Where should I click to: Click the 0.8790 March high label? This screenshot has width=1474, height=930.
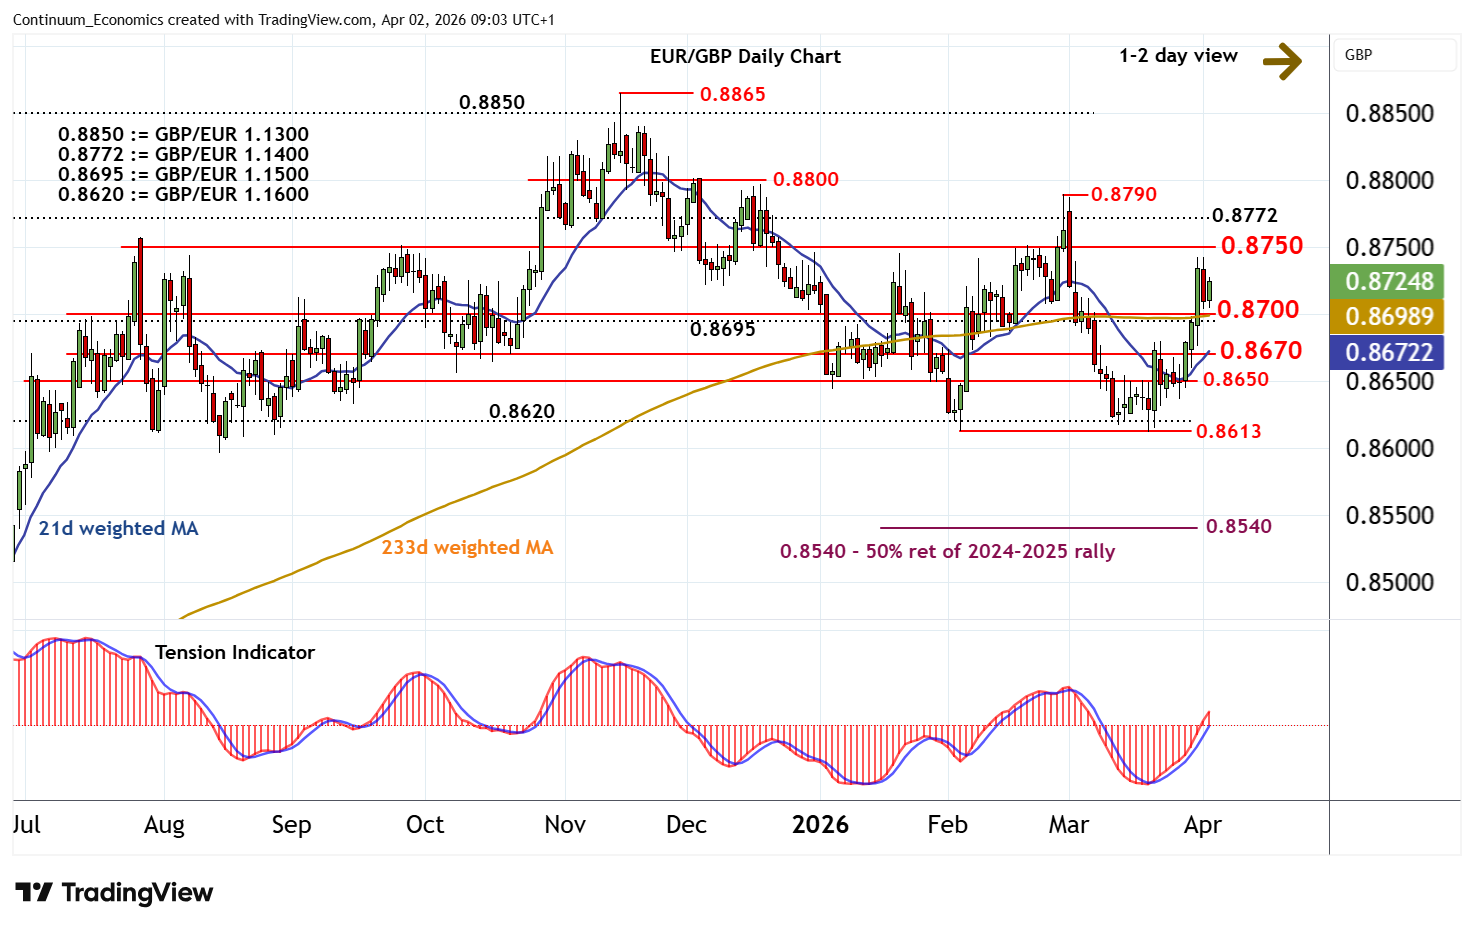1123,194
